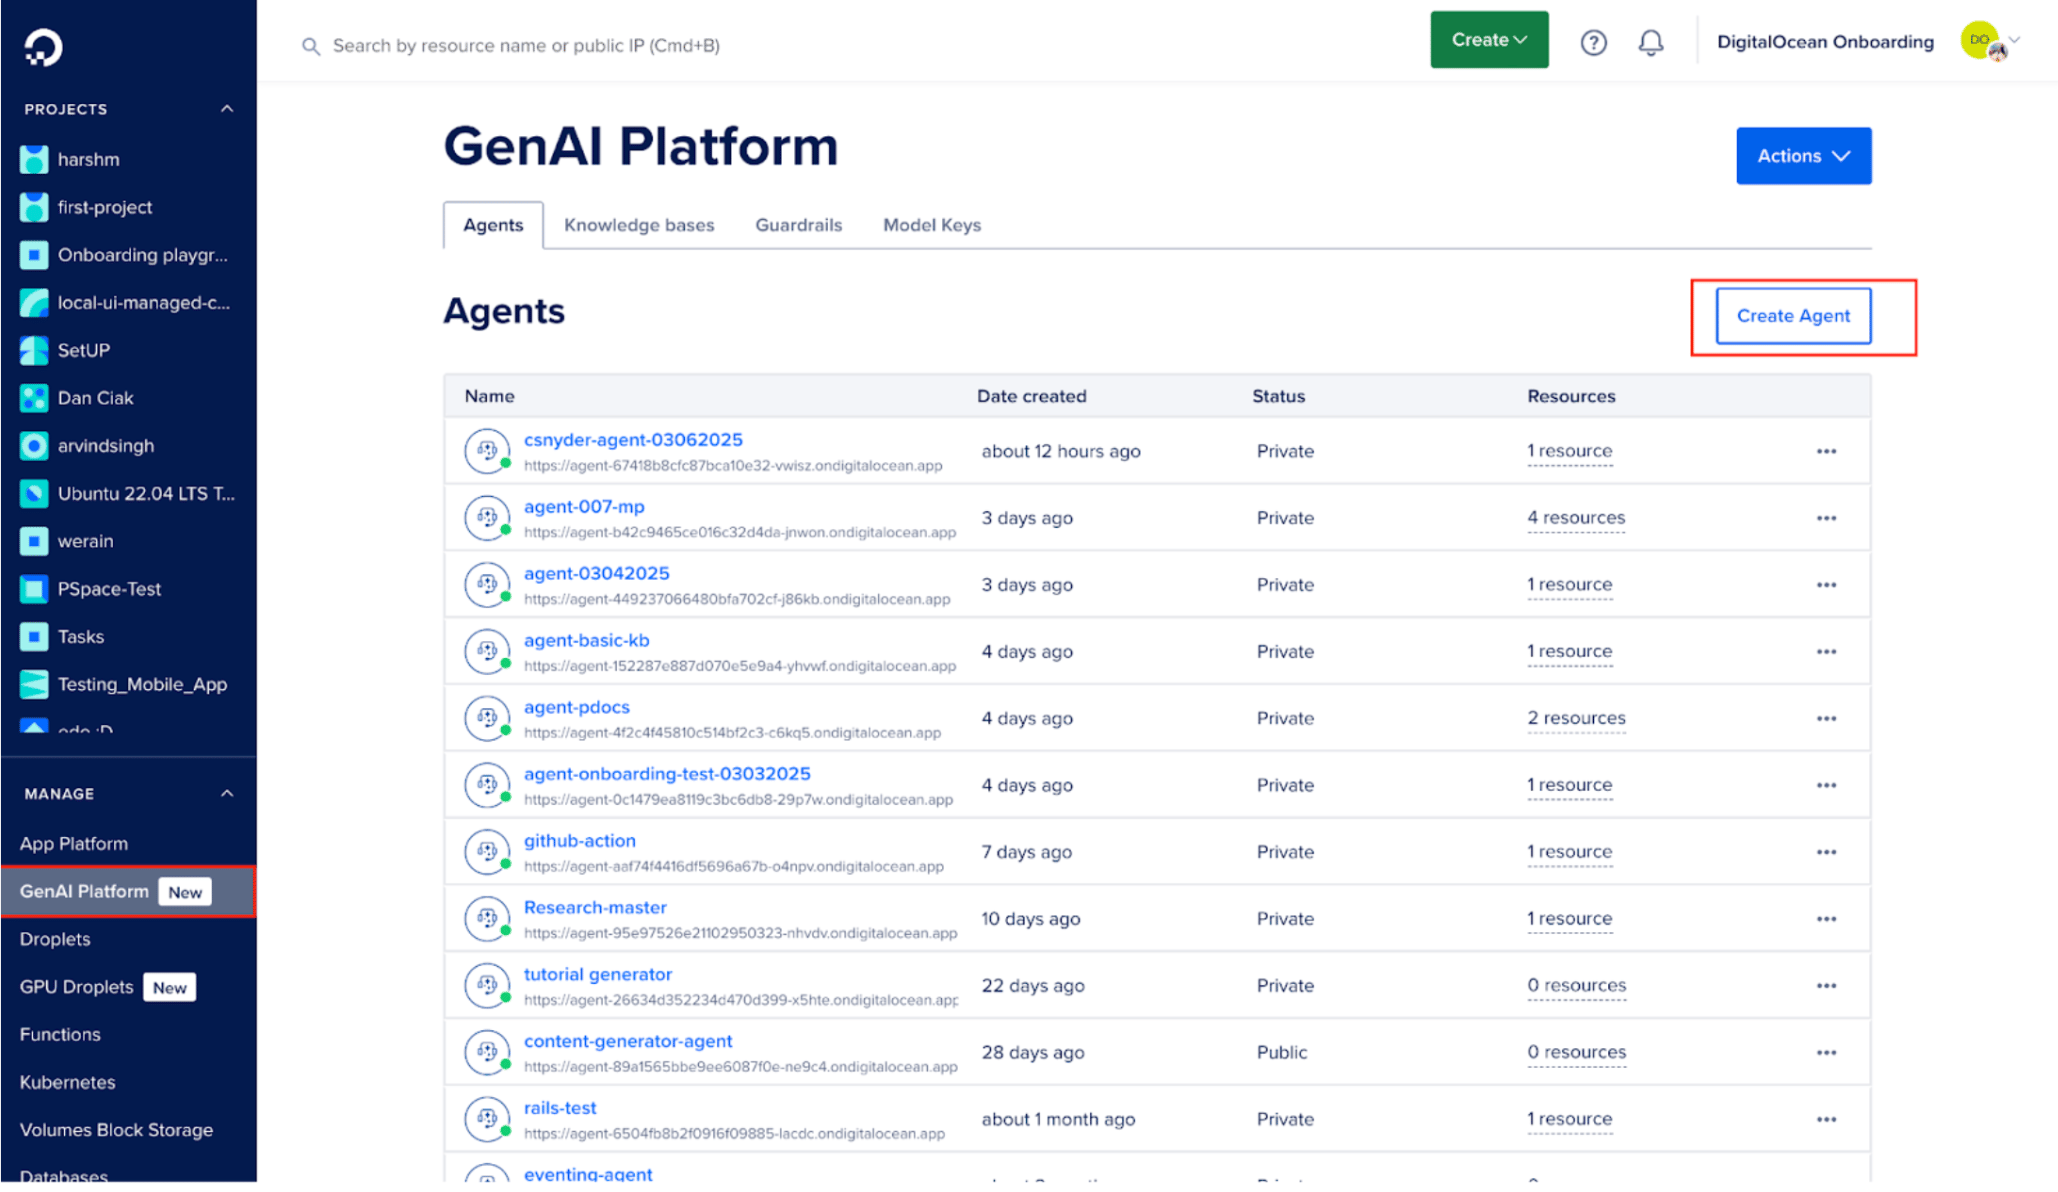Open the more options menu for agent-pdocs
The height and width of the screenshot is (1192, 2058).
click(x=1826, y=718)
